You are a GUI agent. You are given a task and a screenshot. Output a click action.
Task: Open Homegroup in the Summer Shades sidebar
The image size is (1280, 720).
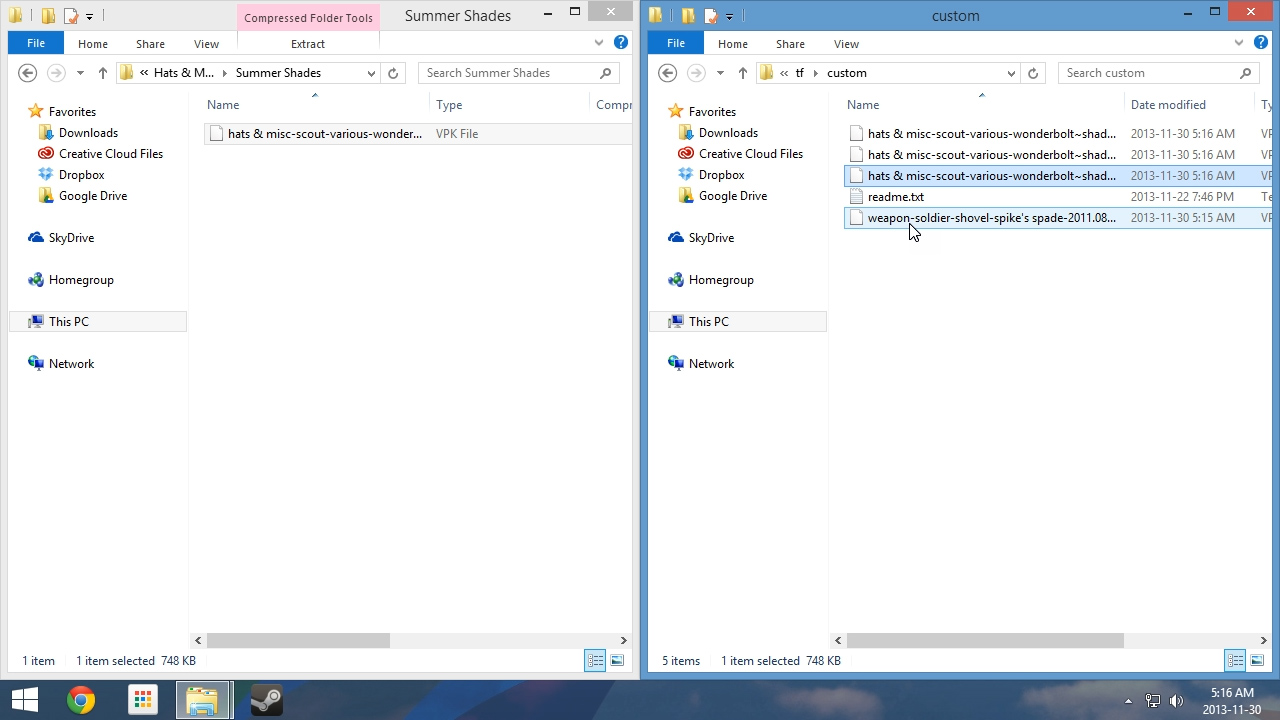[x=81, y=280]
